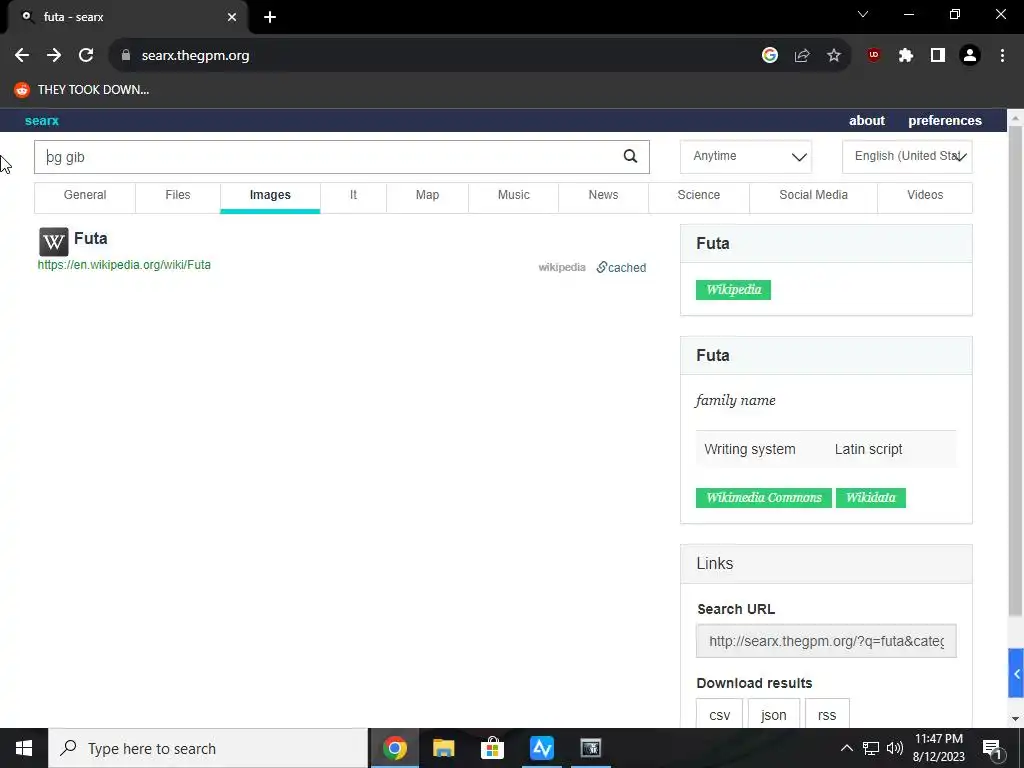Open the cached version link
Viewport: 1024px width, 768px height.
coord(621,268)
